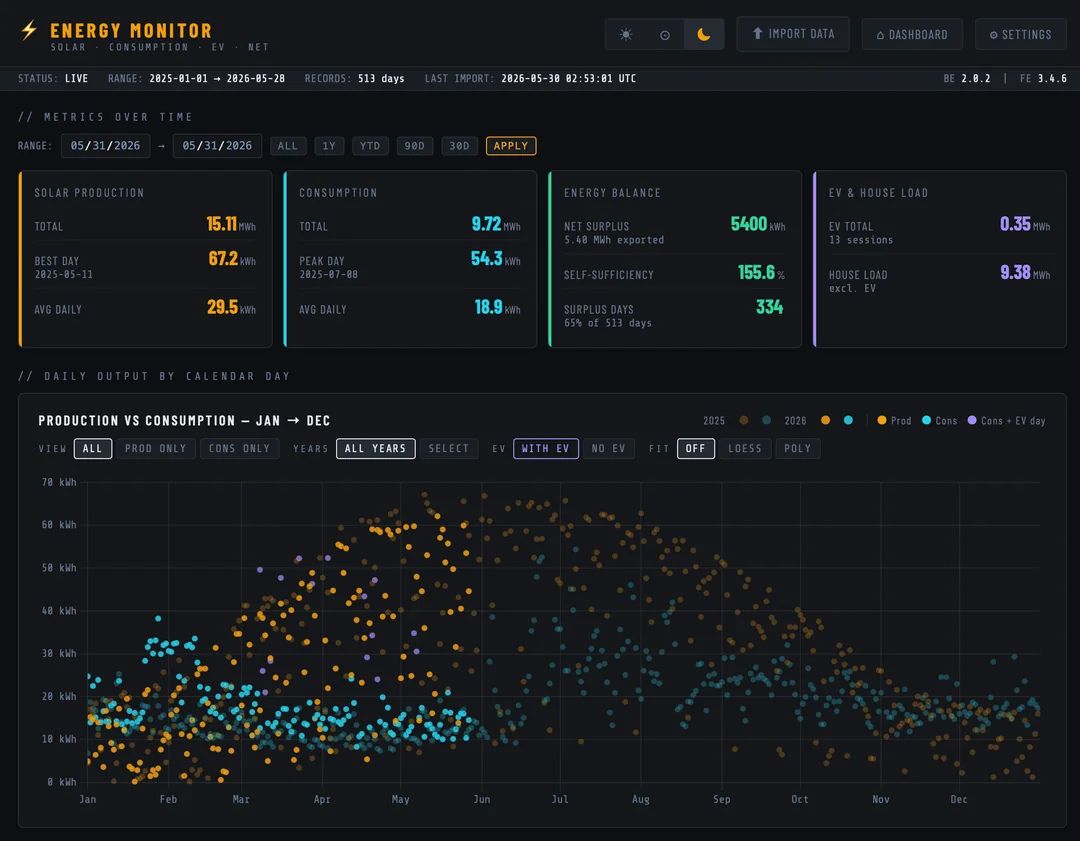This screenshot has height=841, width=1080.
Task: Click the solar avg daily 29.5 kWh
Action: click(x=231, y=307)
